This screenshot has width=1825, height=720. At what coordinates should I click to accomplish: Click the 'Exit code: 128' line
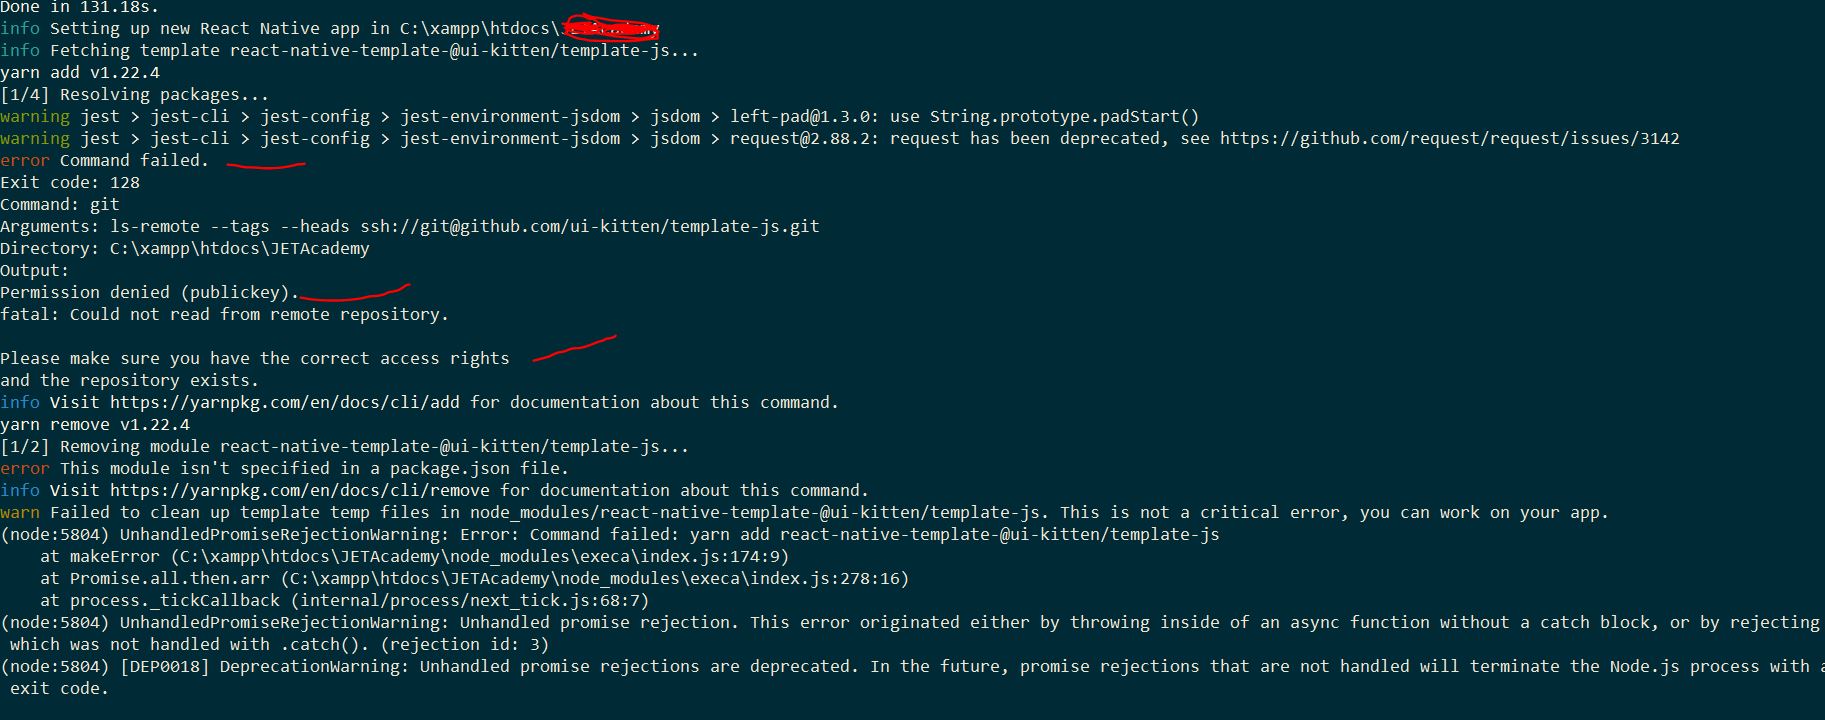coord(70,182)
